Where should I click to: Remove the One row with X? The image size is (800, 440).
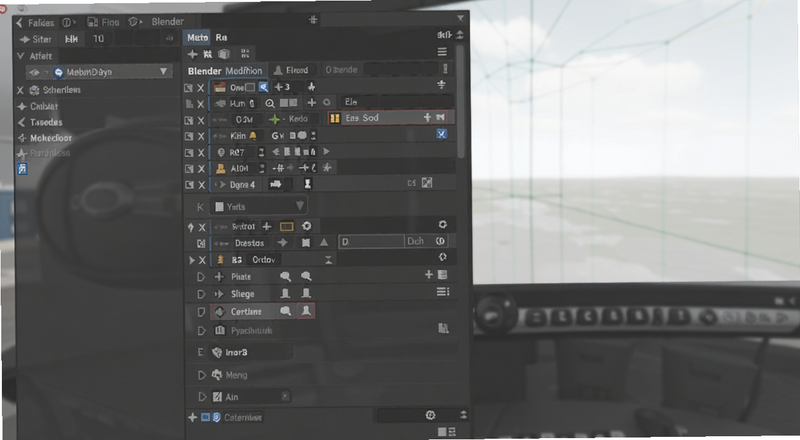click(201, 88)
